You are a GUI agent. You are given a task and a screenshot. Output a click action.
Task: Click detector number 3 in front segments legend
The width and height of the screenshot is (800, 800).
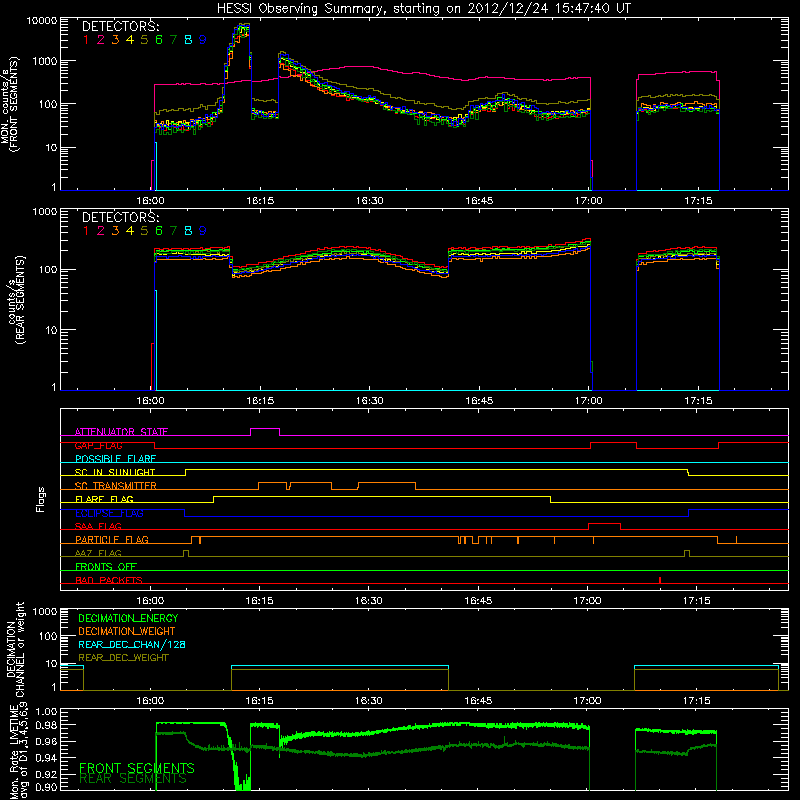click(x=115, y=39)
